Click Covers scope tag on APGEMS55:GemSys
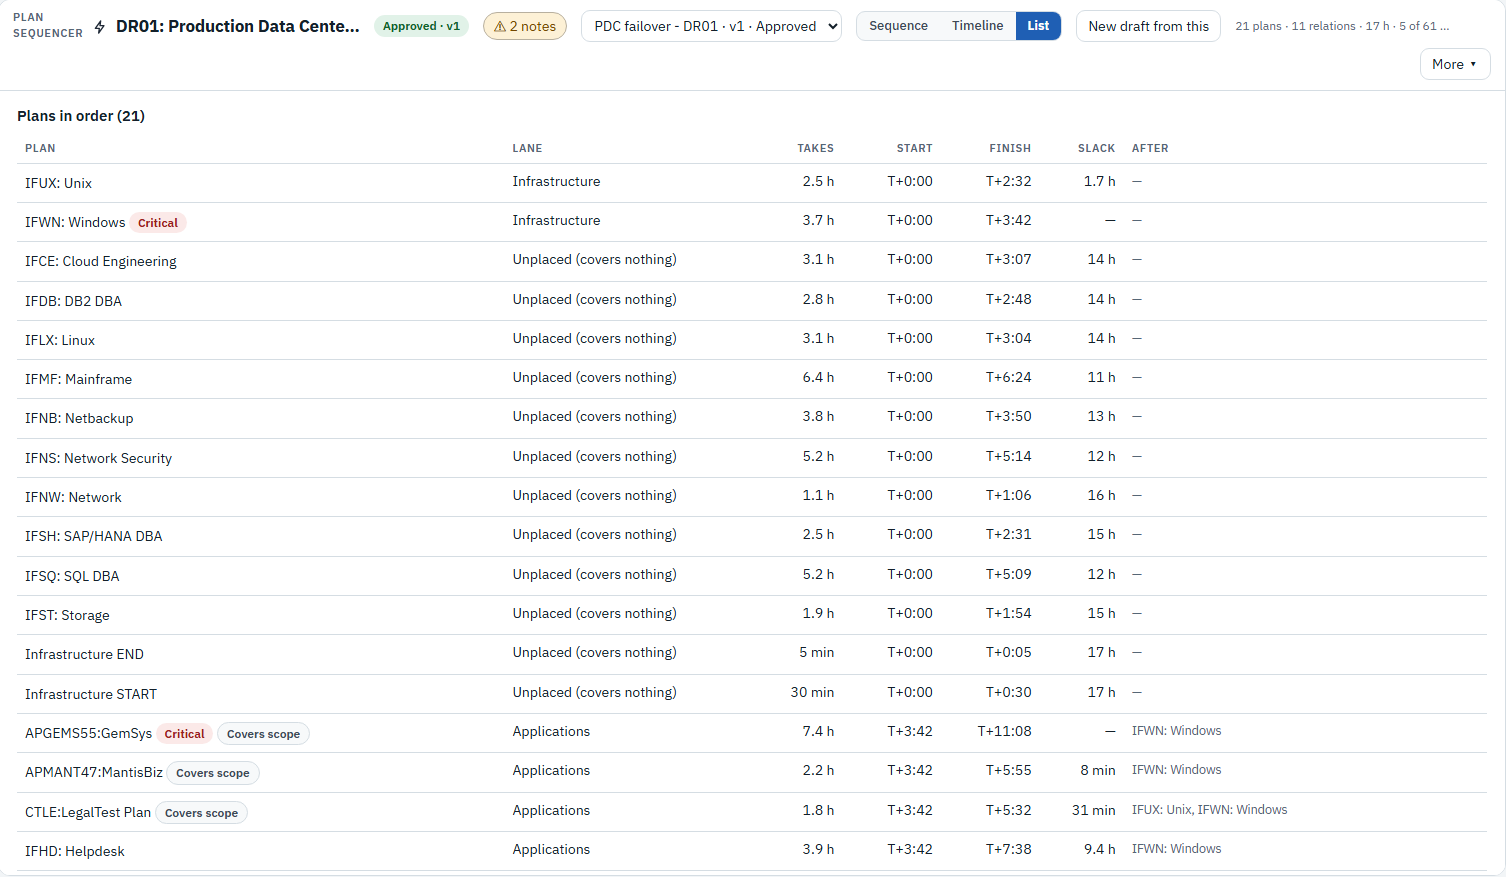Viewport: 1506px width, 877px height. coord(263,734)
